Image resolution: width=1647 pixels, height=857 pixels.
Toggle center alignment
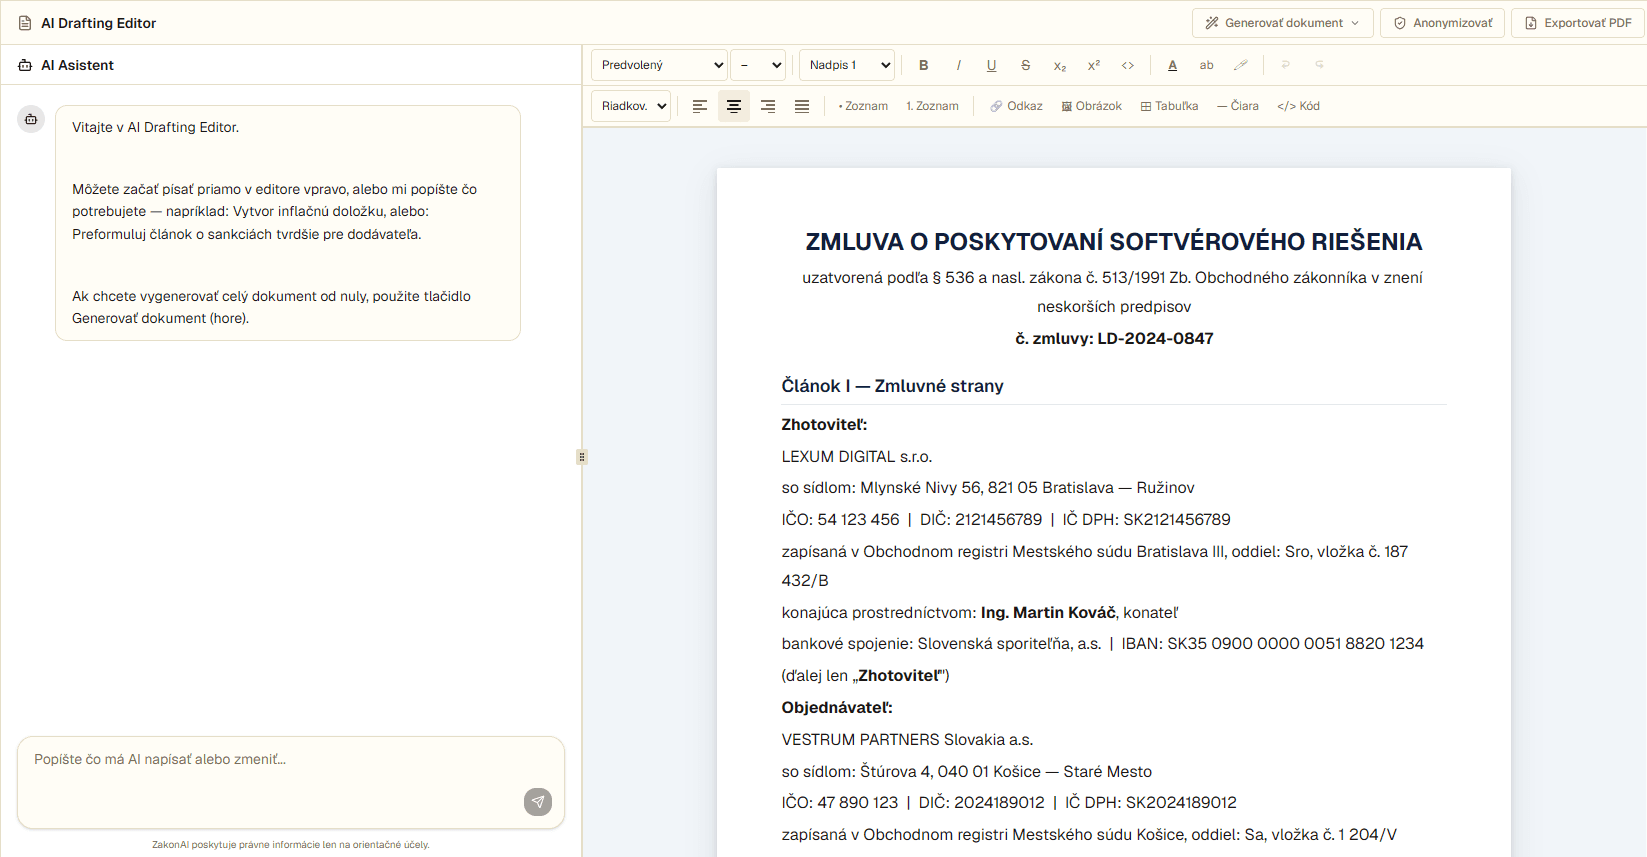(734, 106)
